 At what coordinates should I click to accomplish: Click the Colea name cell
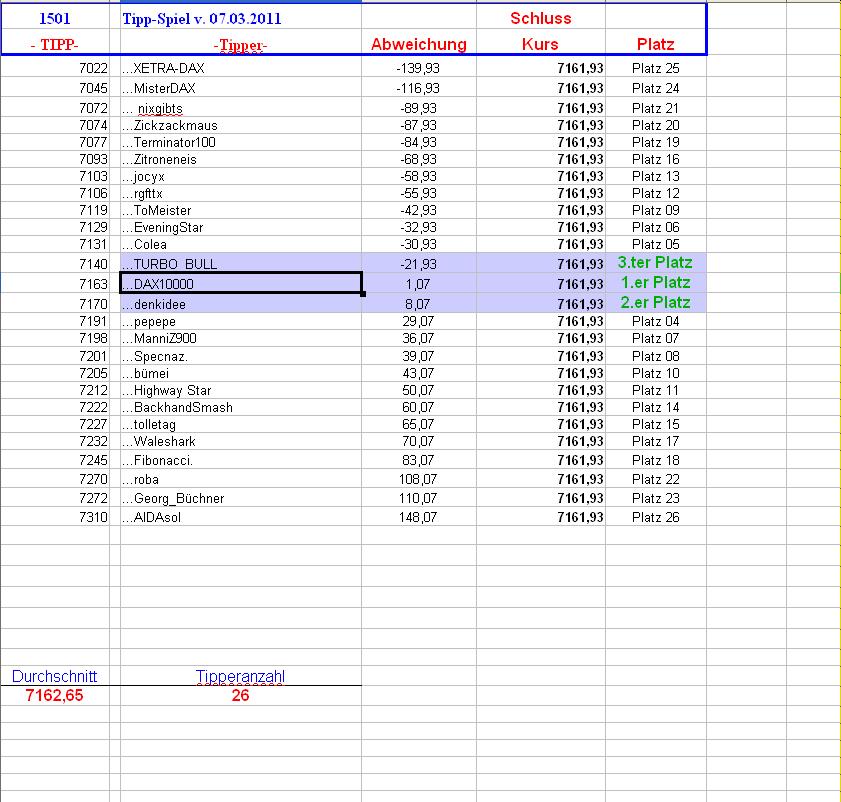[241, 244]
